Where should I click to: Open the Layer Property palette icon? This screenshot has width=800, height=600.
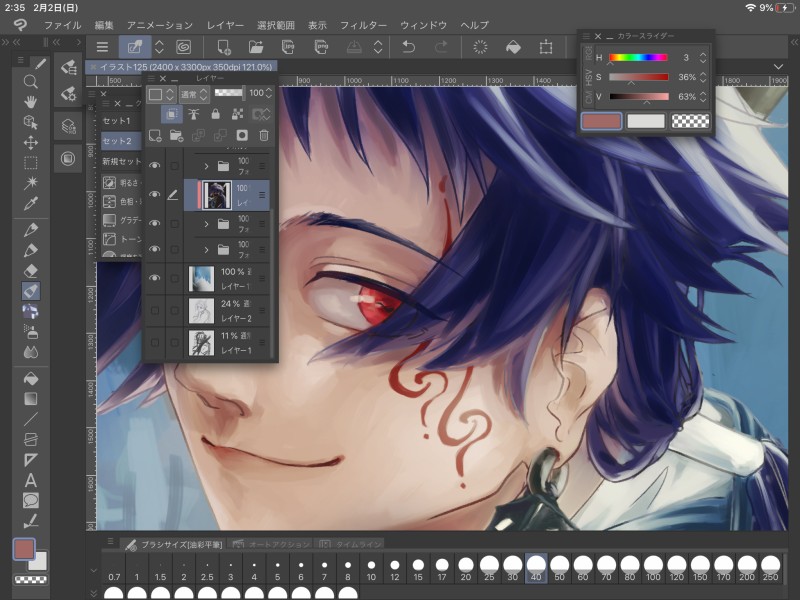[x=68, y=126]
